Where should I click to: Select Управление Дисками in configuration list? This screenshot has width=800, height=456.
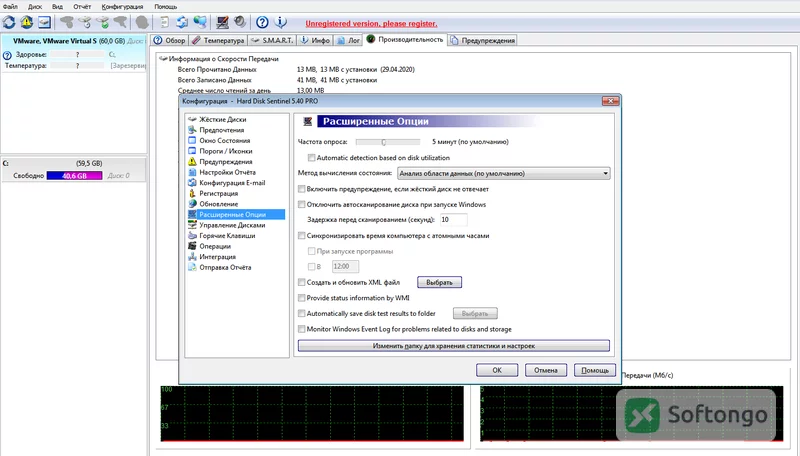point(232,225)
